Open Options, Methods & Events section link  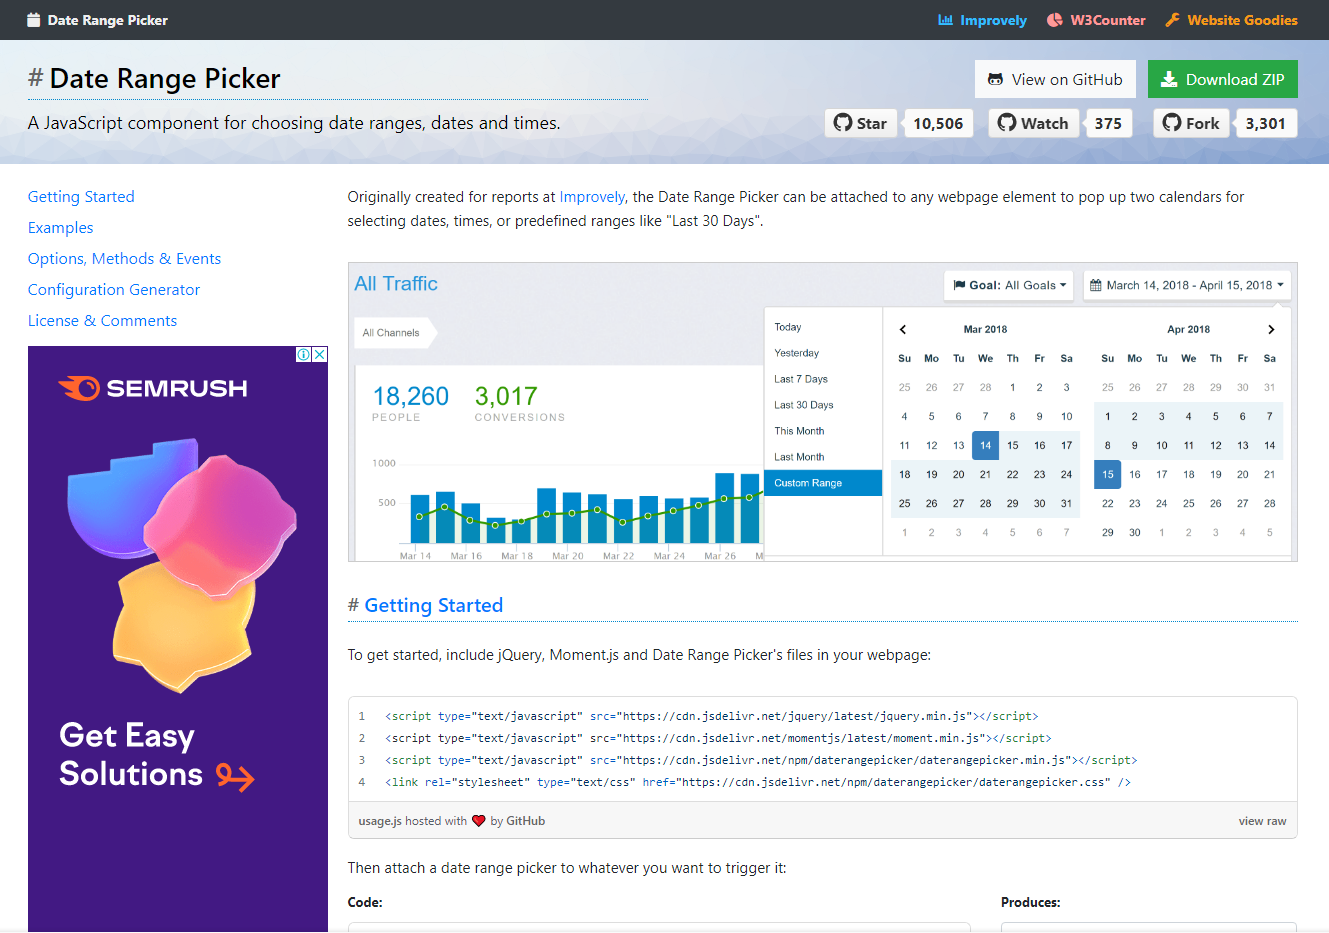[124, 259]
